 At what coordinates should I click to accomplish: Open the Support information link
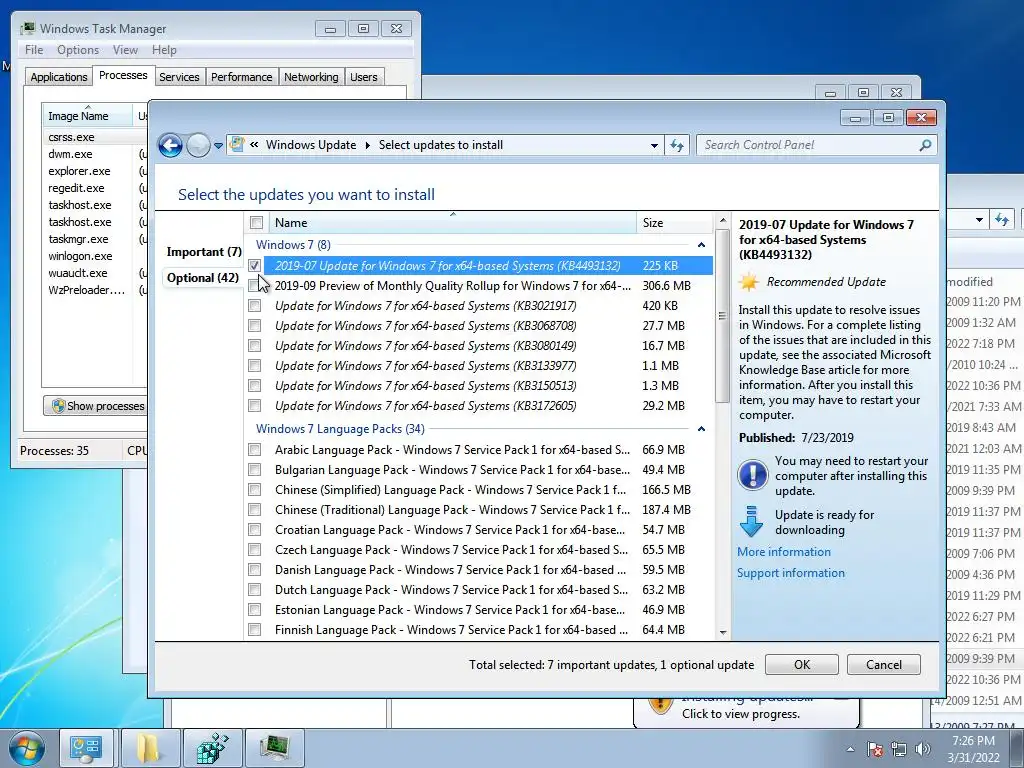(x=791, y=573)
